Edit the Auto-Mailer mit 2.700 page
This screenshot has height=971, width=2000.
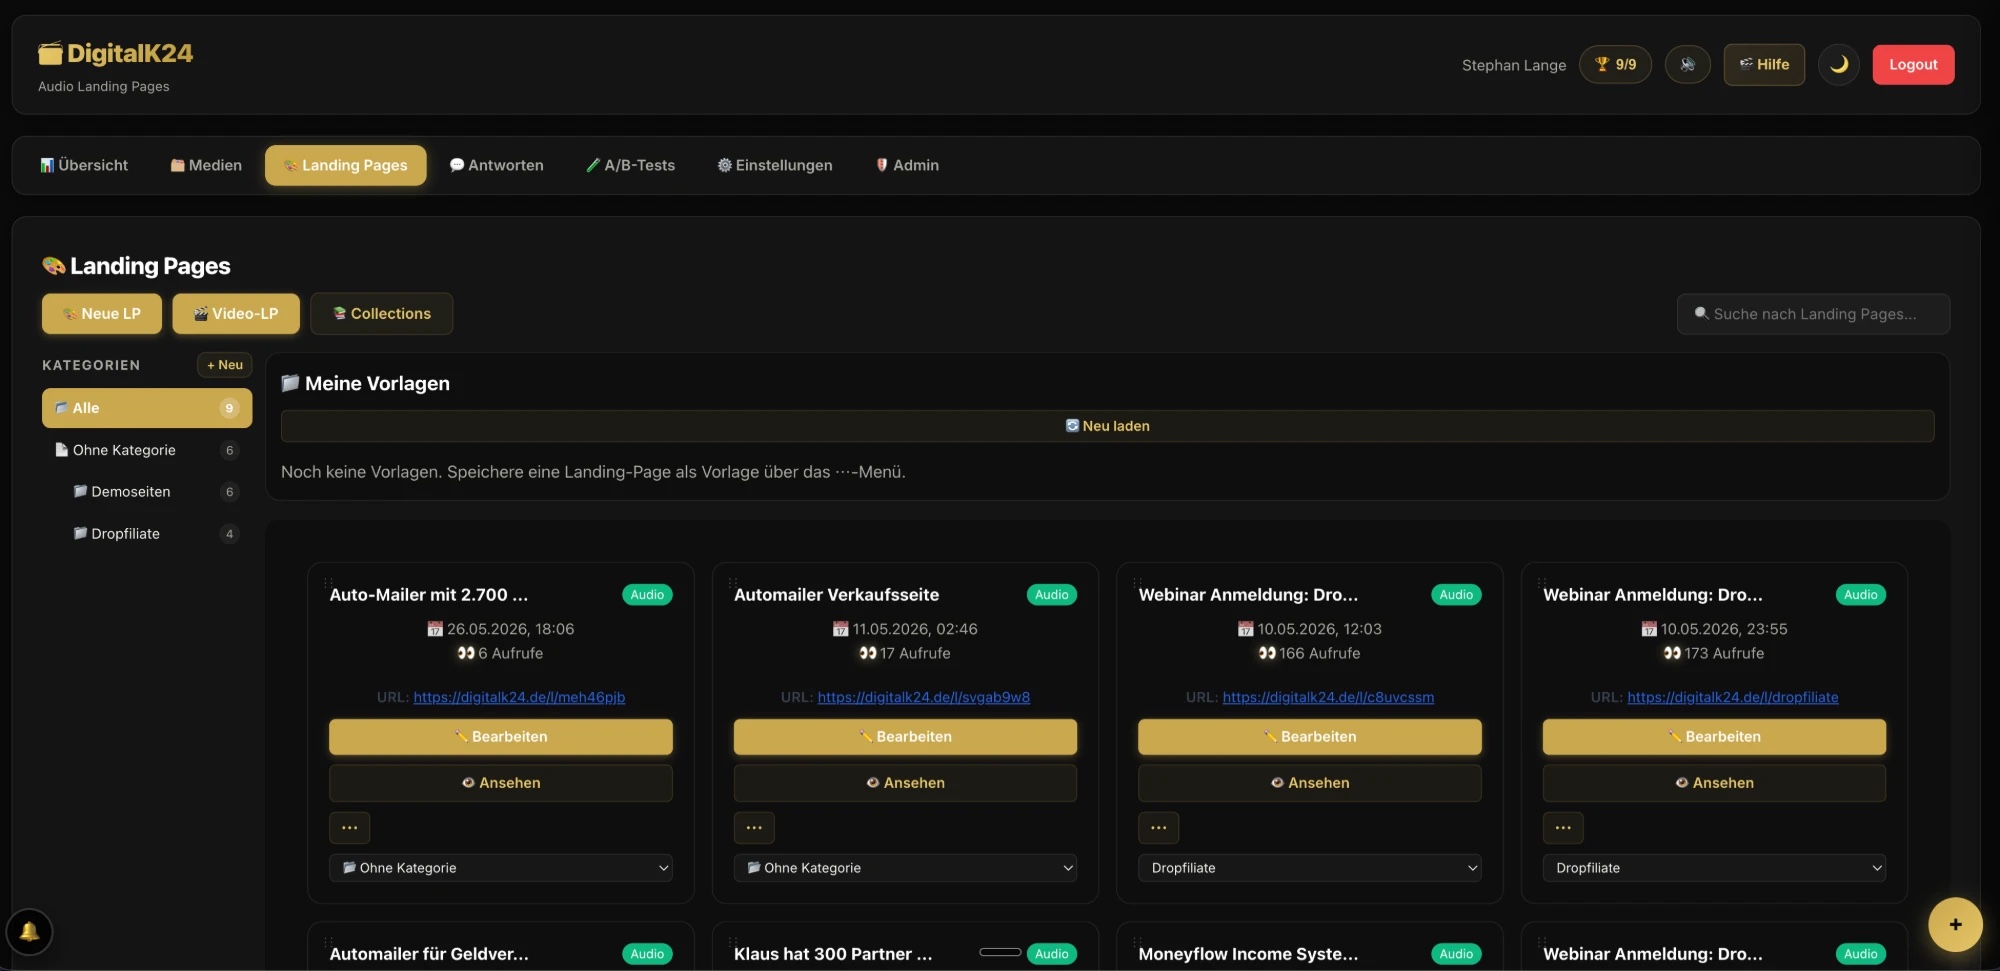click(501, 737)
